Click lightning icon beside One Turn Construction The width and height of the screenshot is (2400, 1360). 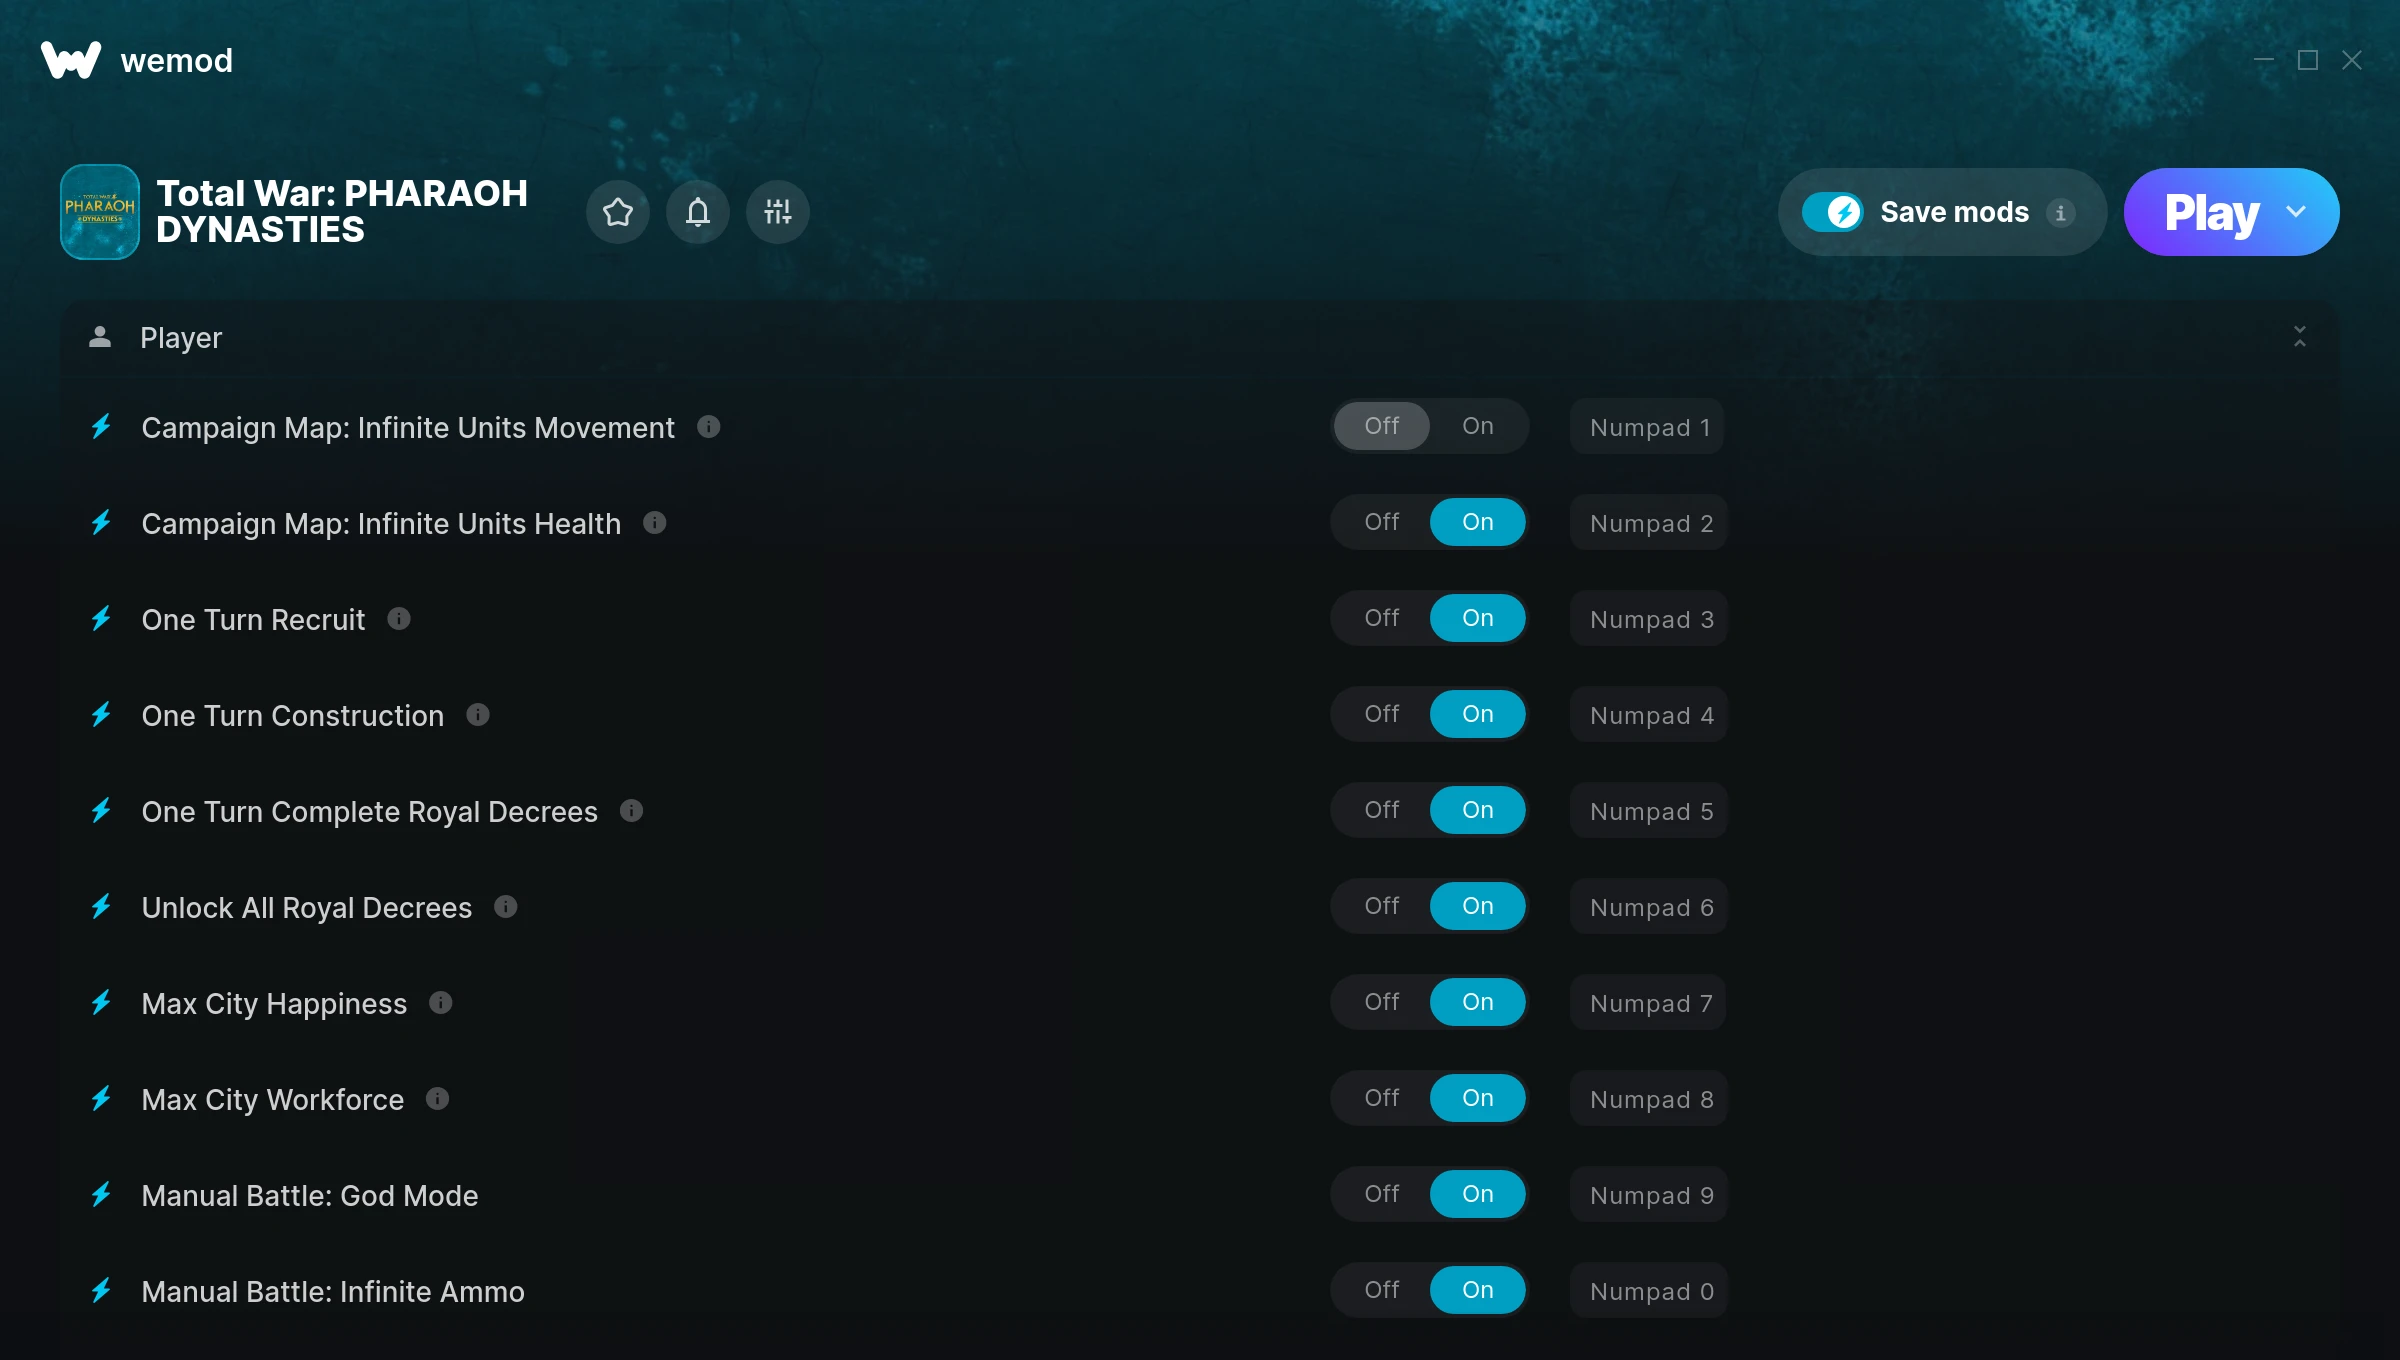(x=101, y=715)
